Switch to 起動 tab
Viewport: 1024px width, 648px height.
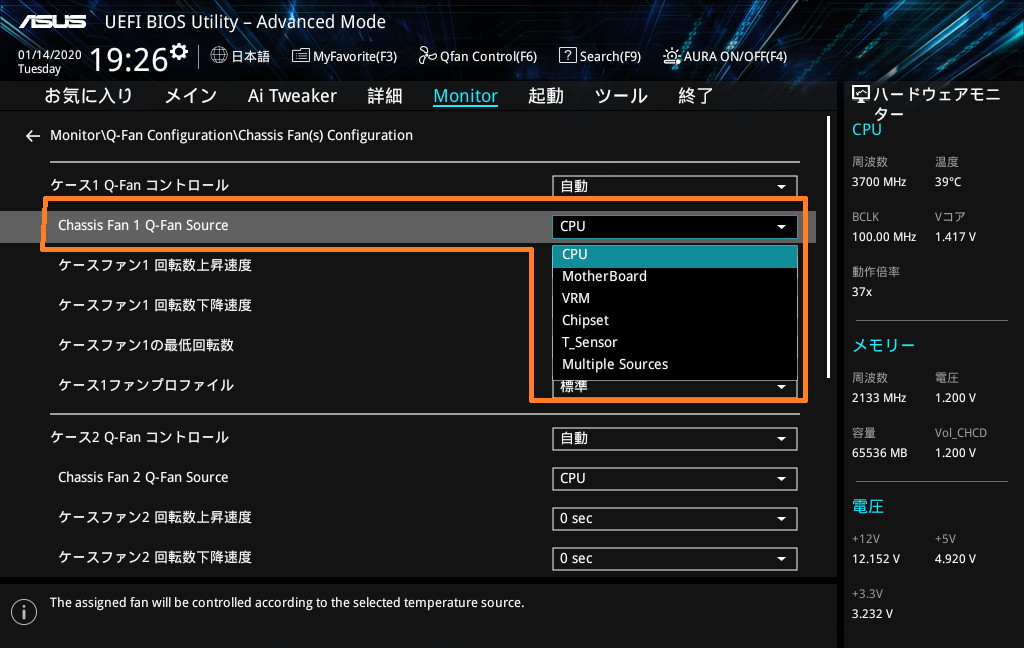coord(546,96)
